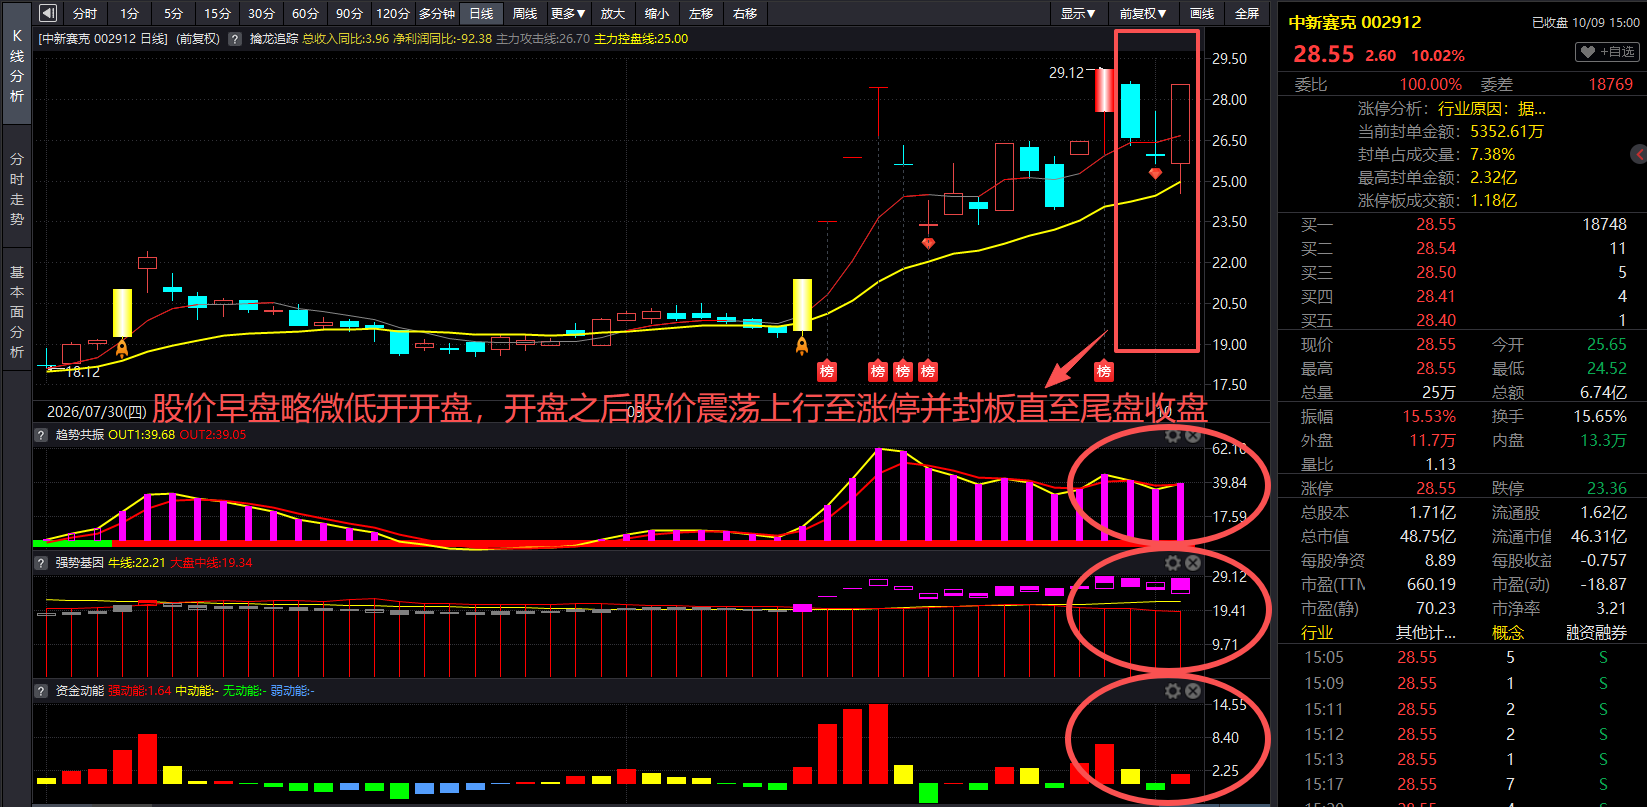Viewport: 1647px width, 807px height.
Task: Open help for the 强势基因 indicator
Action: 42,563
